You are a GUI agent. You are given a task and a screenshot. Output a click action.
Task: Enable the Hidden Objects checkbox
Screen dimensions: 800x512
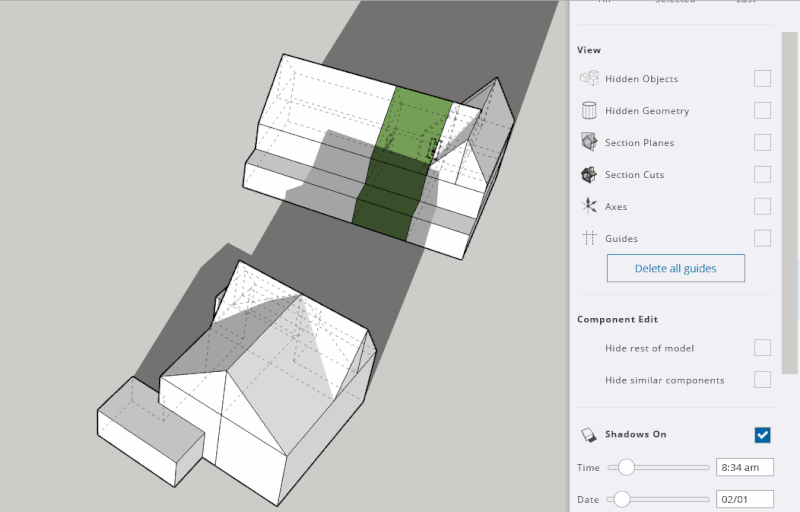(x=762, y=79)
